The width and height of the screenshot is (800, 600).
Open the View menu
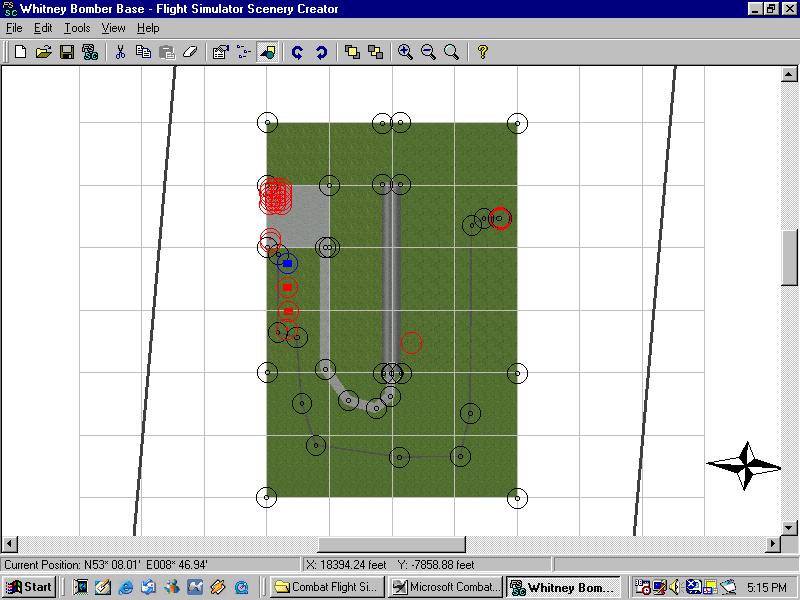coord(114,28)
